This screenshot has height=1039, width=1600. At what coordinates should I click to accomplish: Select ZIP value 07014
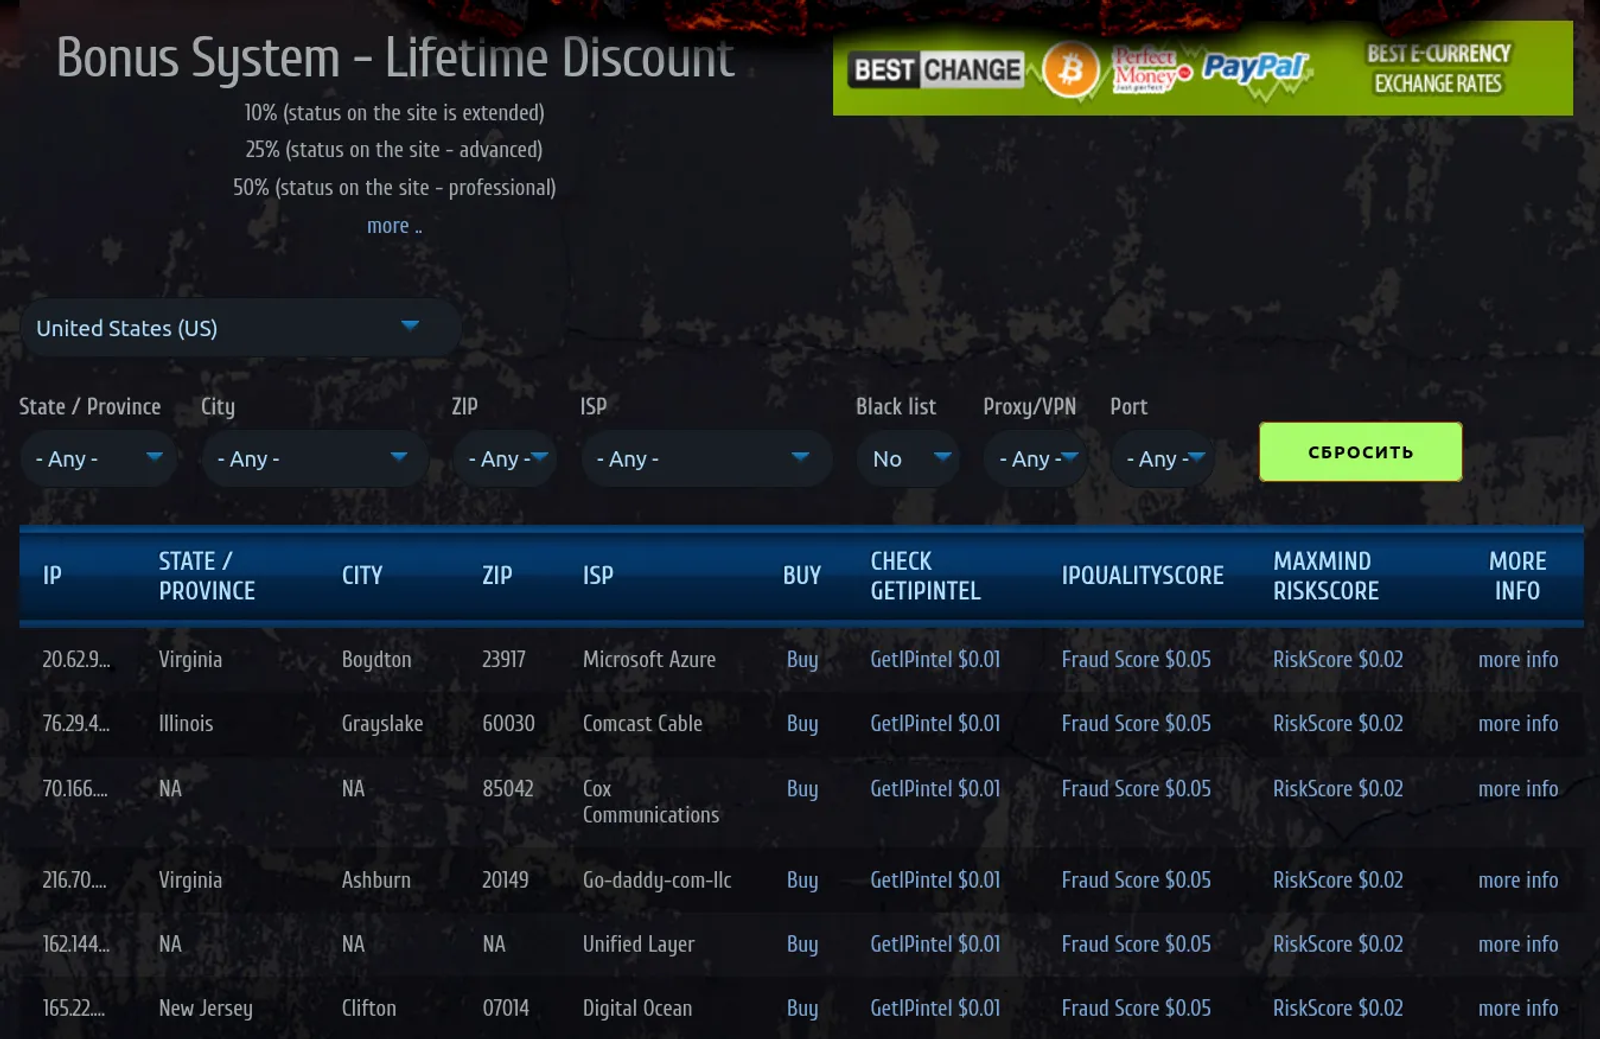click(x=506, y=1009)
